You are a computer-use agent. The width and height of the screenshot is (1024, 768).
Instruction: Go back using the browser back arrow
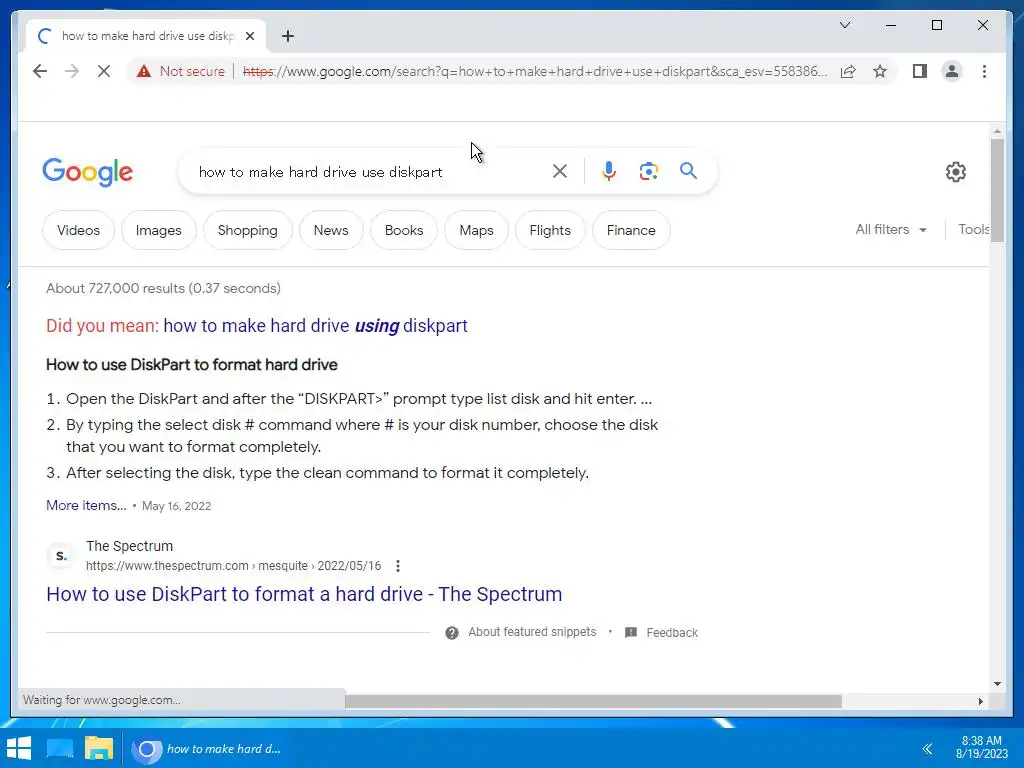40,71
